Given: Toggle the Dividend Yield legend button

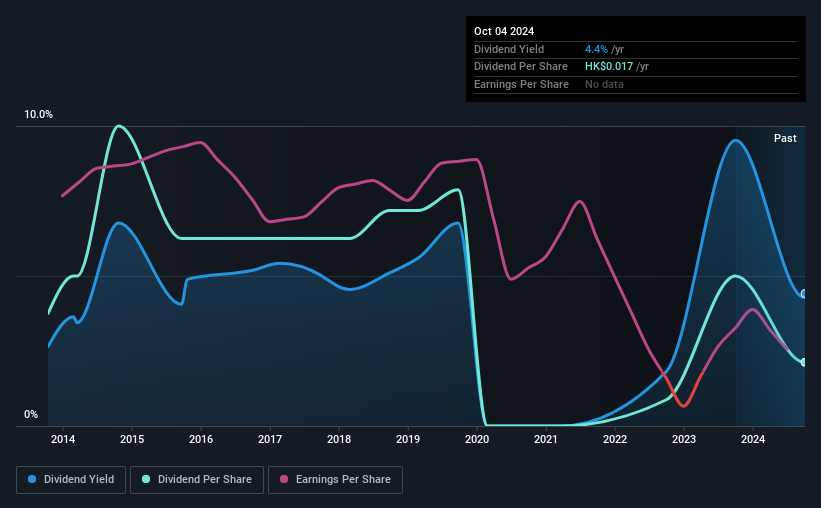Looking at the screenshot, I should coord(71,480).
